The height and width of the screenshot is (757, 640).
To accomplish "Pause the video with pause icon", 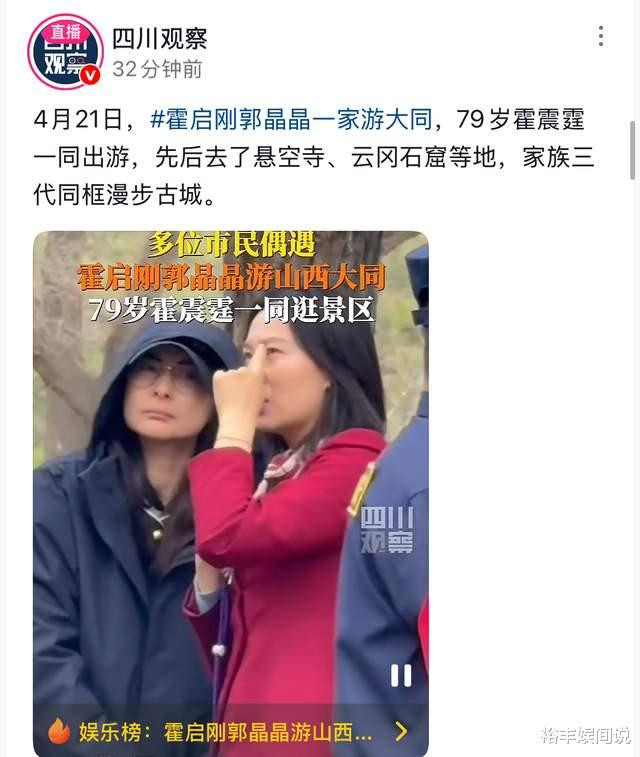I will 401,675.
